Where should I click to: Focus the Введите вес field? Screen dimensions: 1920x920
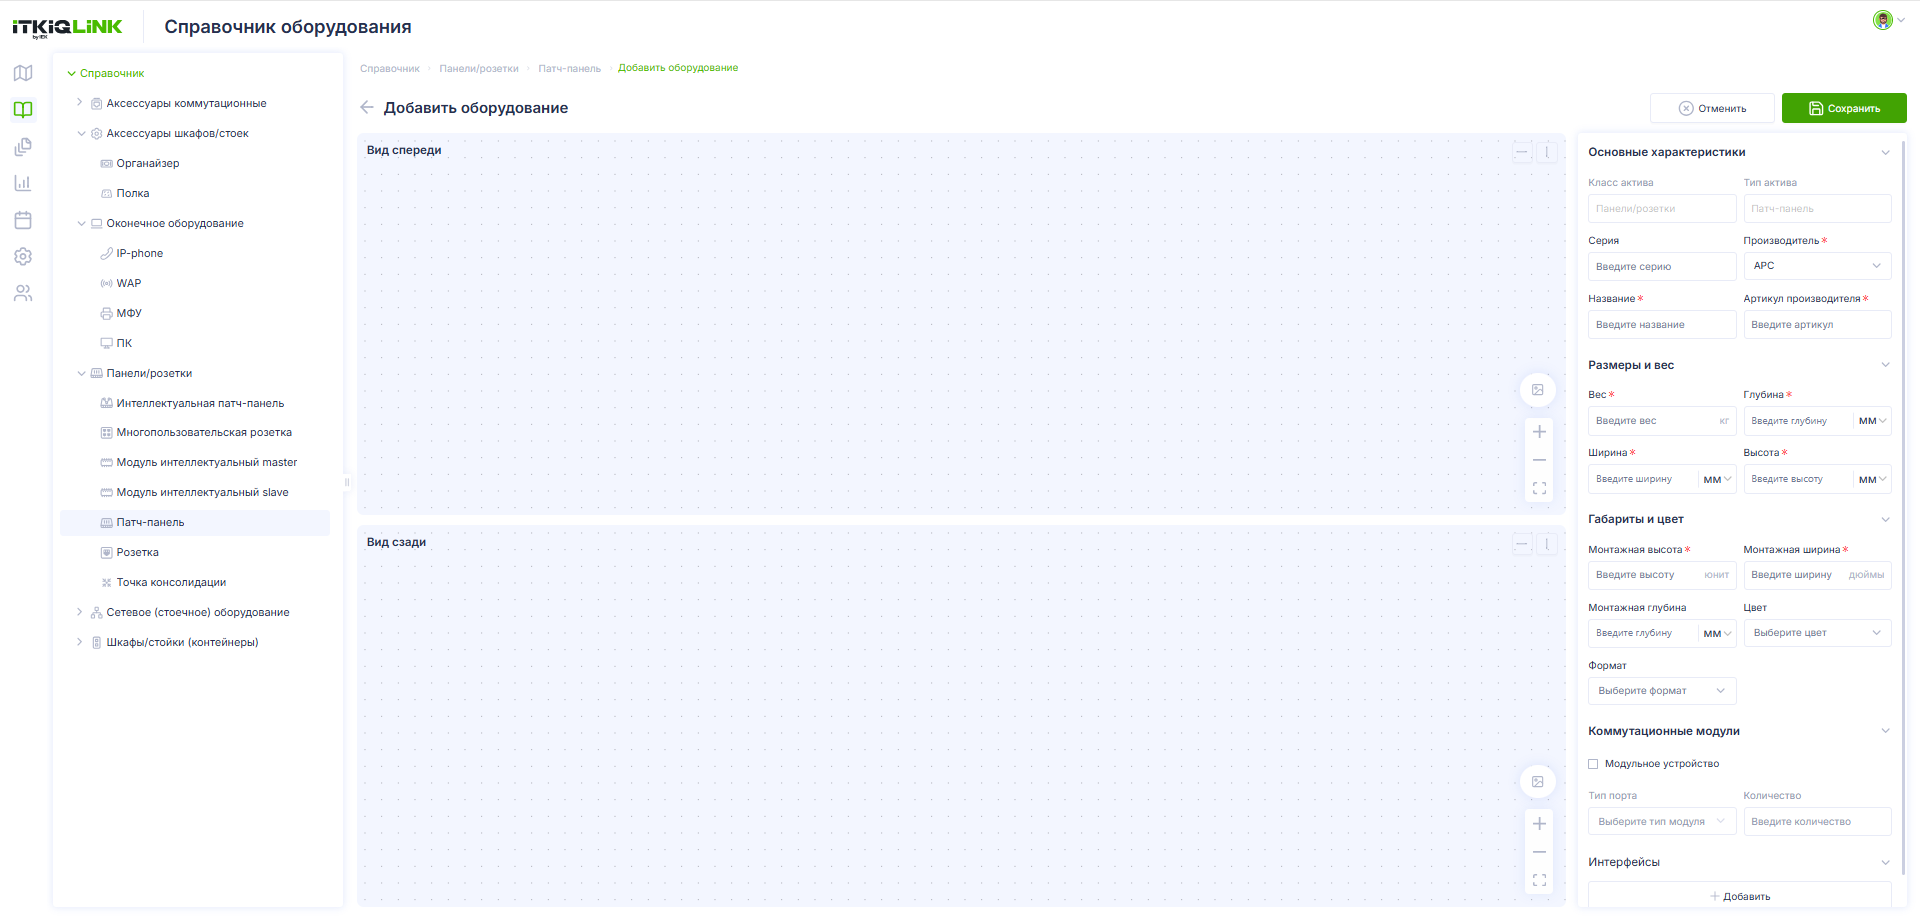tap(1662, 421)
